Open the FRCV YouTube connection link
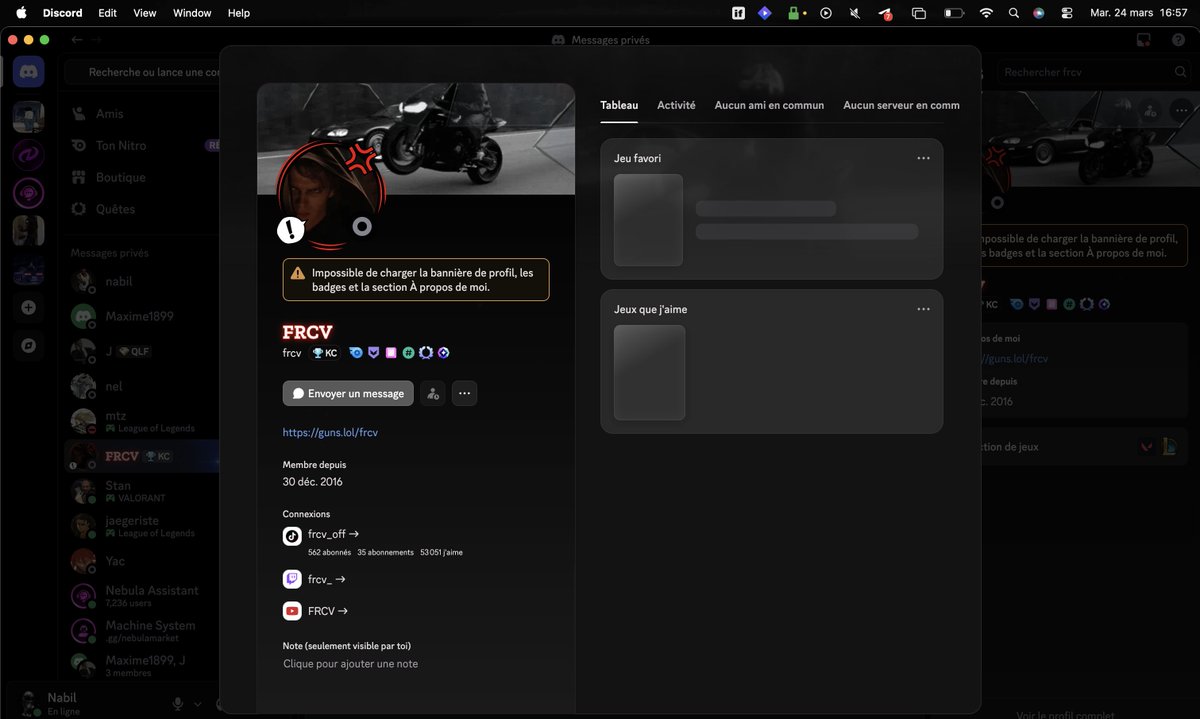The width and height of the screenshot is (1200, 719). 328,611
